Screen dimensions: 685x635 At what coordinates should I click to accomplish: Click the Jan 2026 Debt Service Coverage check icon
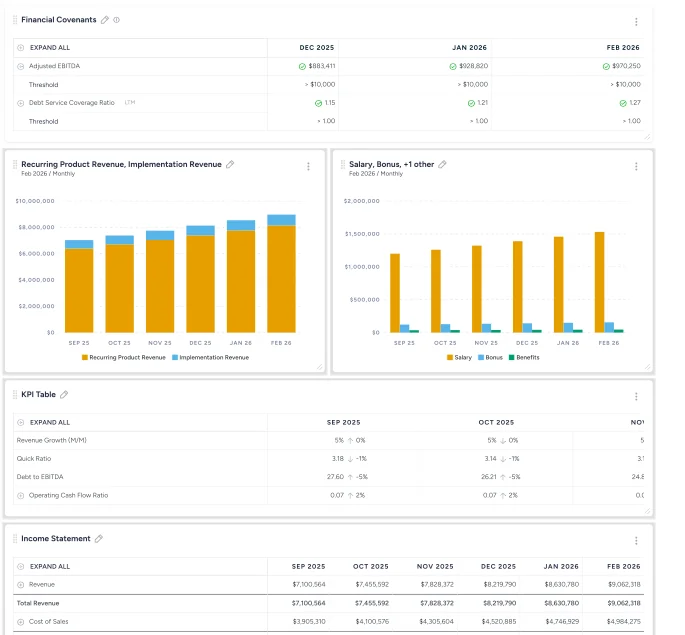coord(471,104)
